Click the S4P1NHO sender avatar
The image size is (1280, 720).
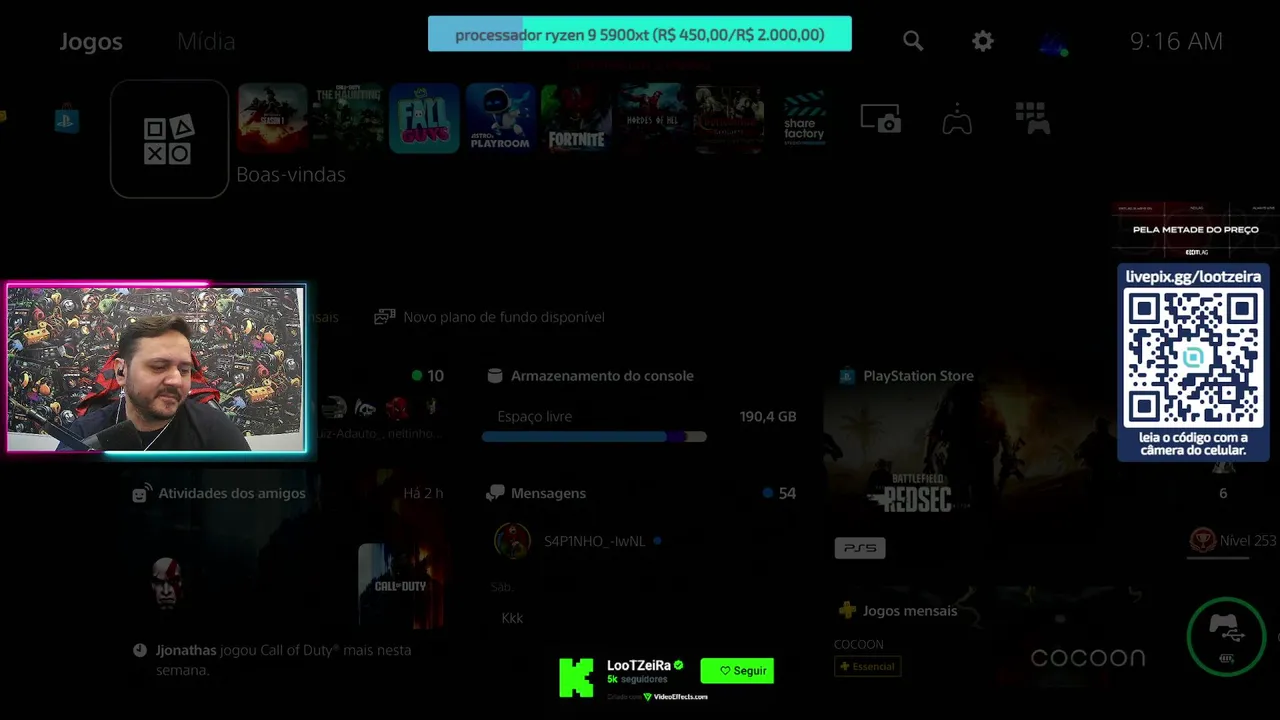click(512, 541)
